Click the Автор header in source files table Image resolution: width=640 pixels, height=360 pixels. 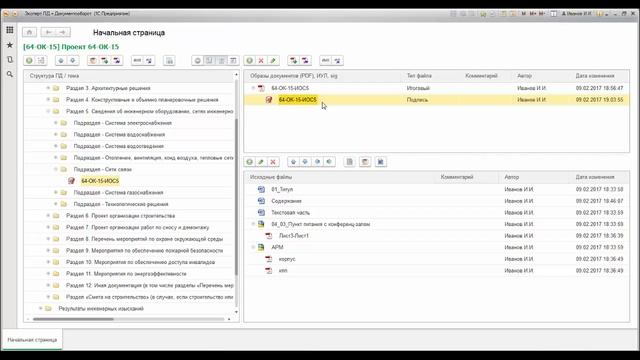coord(511,177)
